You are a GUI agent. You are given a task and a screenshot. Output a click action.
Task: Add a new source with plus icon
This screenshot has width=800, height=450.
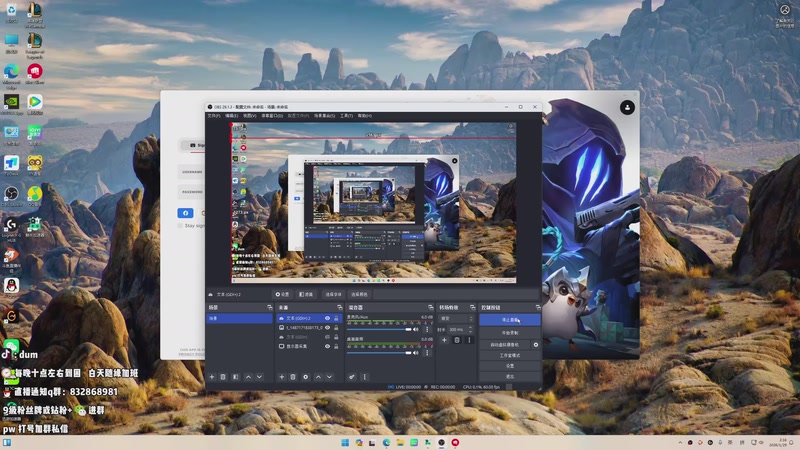[x=281, y=377]
